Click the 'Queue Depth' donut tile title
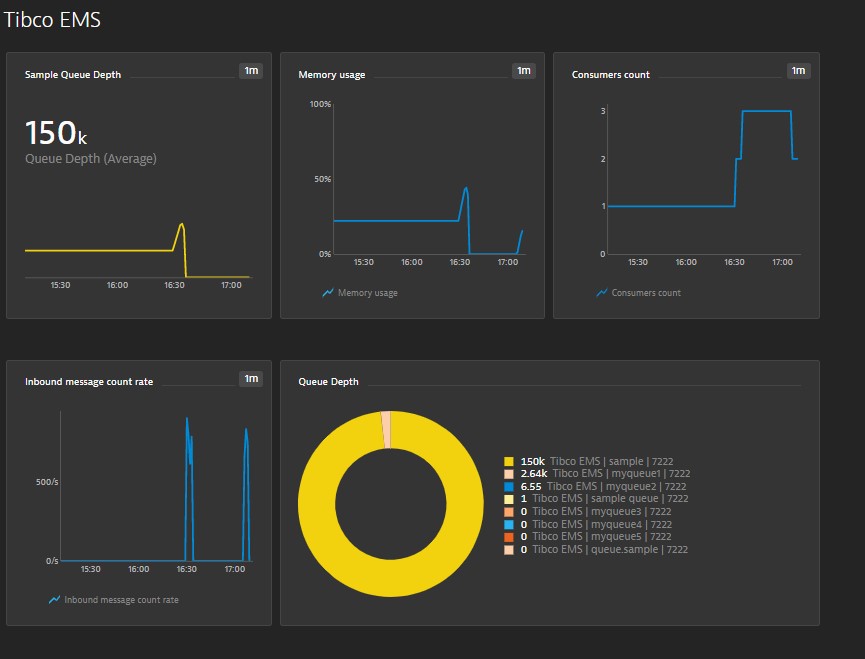The height and width of the screenshot is (659, 865). coord(328,382)
